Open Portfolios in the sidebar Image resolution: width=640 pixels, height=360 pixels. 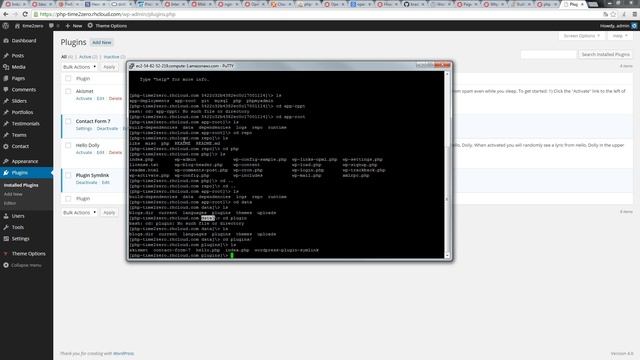[x=22, y=112]
